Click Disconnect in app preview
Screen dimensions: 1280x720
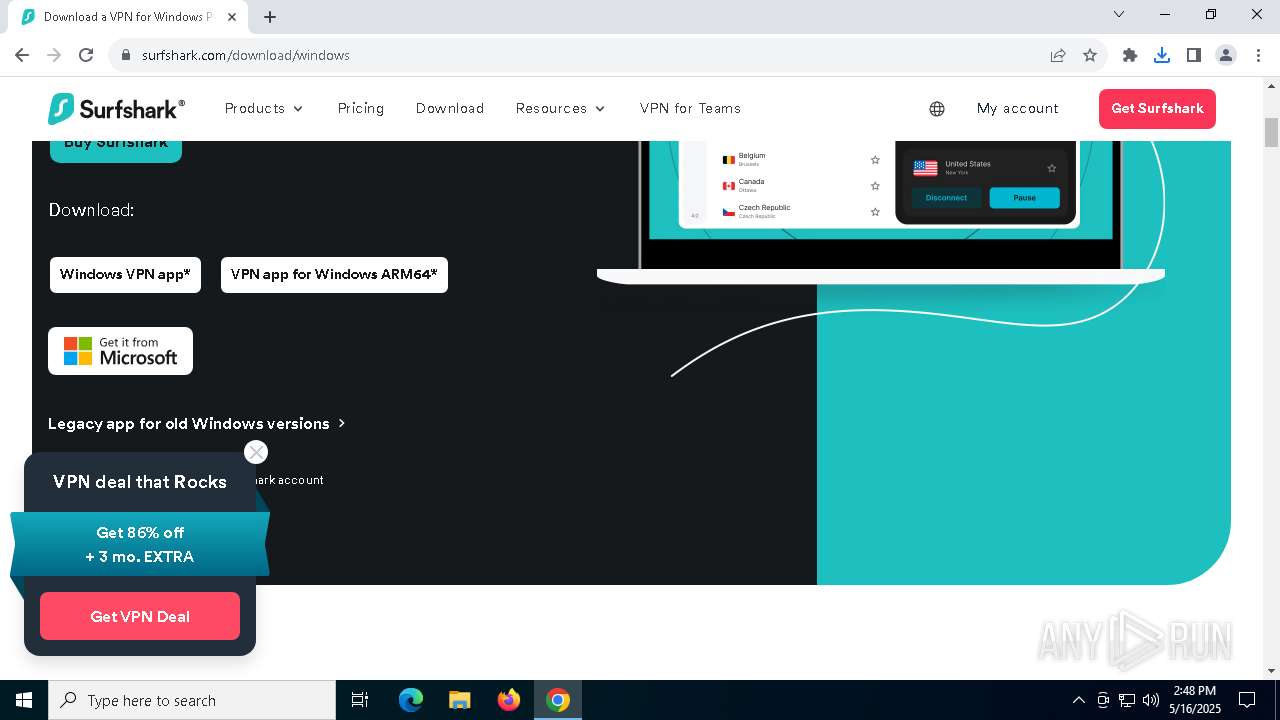946,197
